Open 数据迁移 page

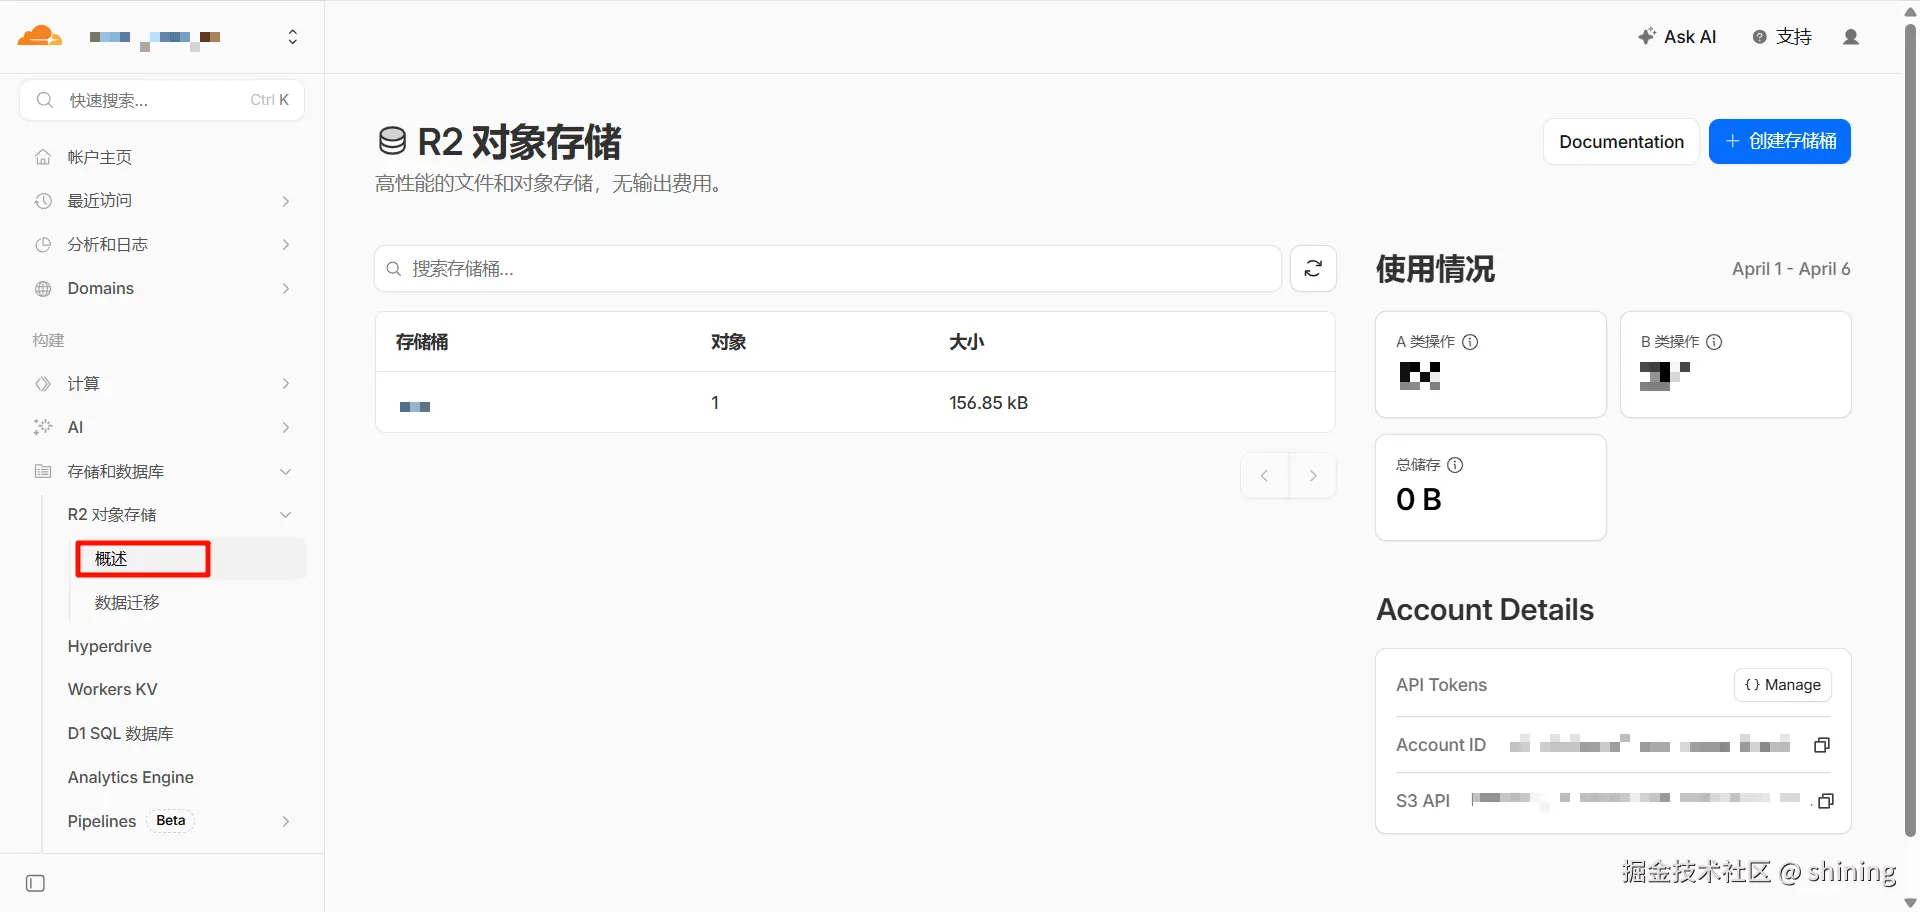click(127, 603)
